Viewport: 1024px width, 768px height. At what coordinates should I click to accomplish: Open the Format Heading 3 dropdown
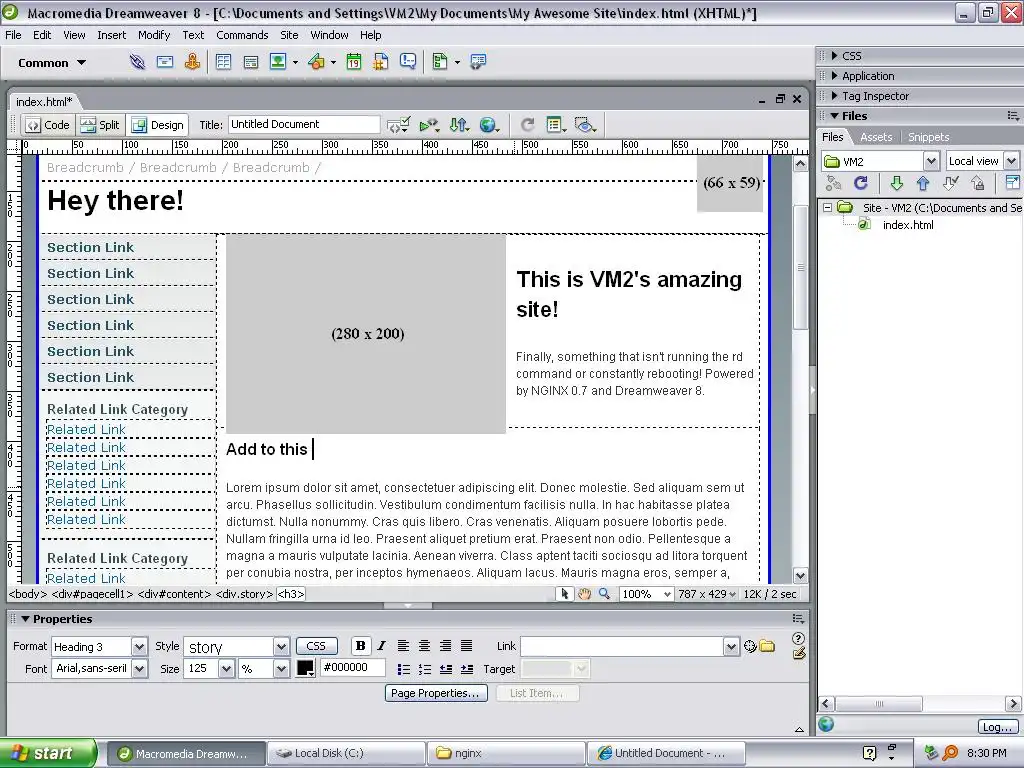[x=139, y=647]
